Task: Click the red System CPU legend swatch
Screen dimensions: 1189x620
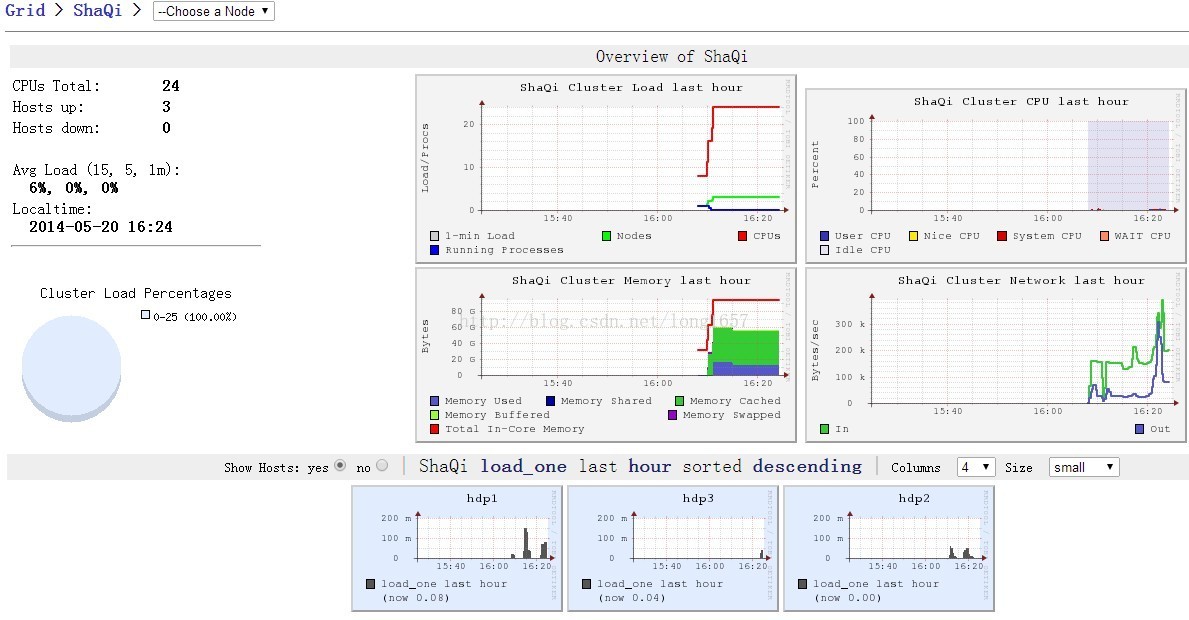Action: (x=1002, y=236)
